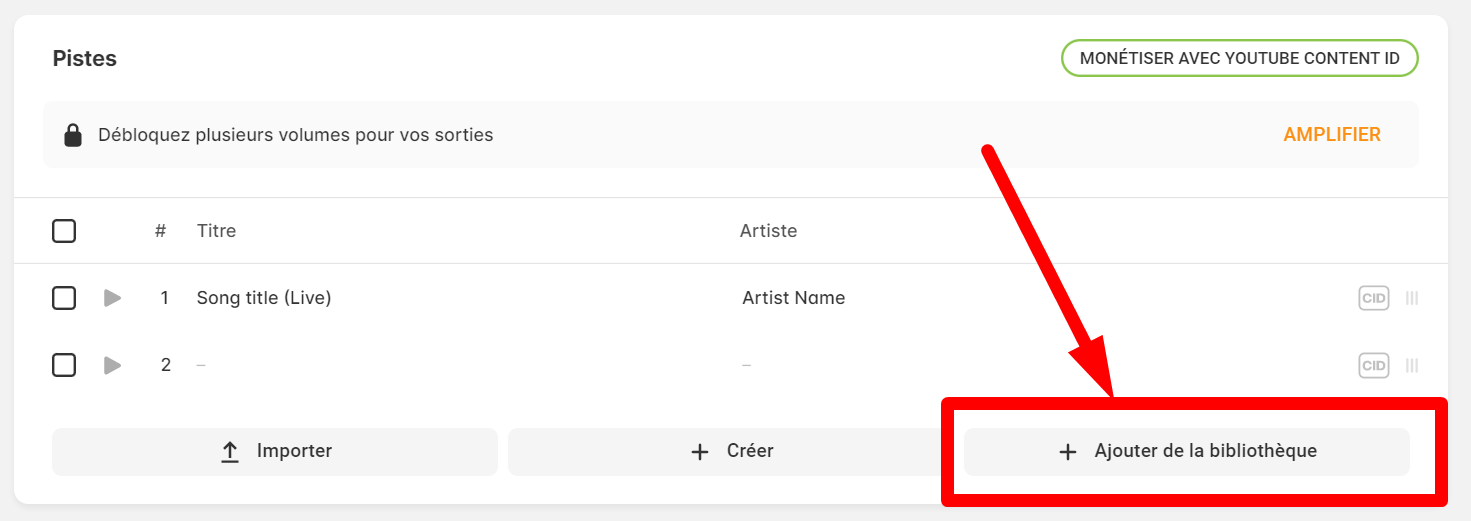Play the untitled track 2
Viewport: 1471px width, 521px height.
click(112, 366)
